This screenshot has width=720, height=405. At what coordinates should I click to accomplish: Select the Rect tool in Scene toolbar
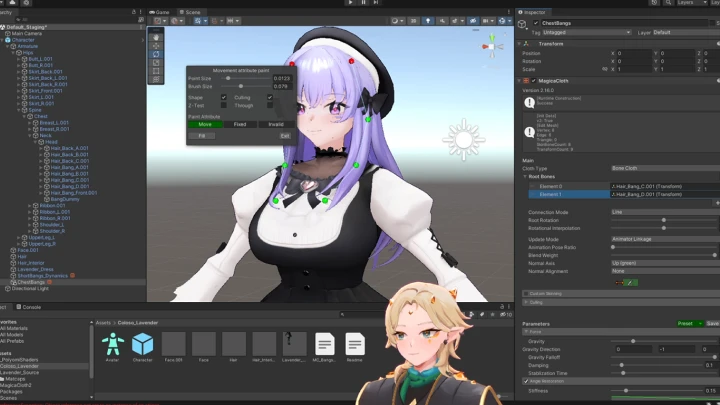[x=156, y=71]
